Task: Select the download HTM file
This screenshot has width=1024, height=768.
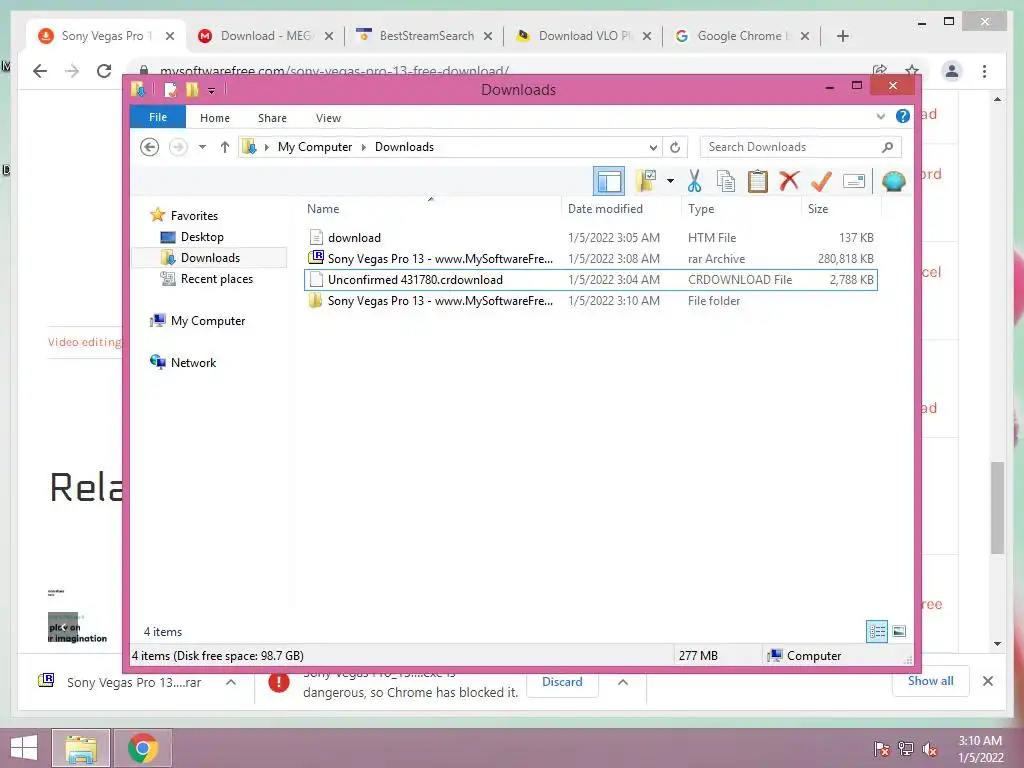Action: coord(590,238)
